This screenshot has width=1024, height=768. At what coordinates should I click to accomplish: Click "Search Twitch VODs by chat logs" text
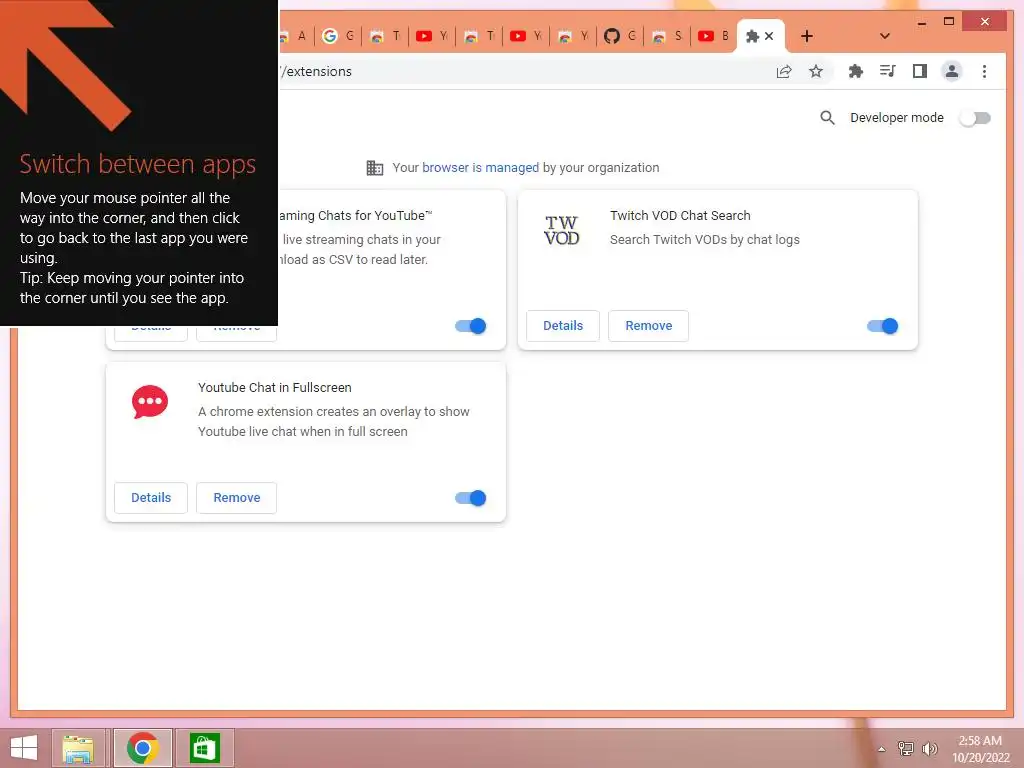pos(705,240)
